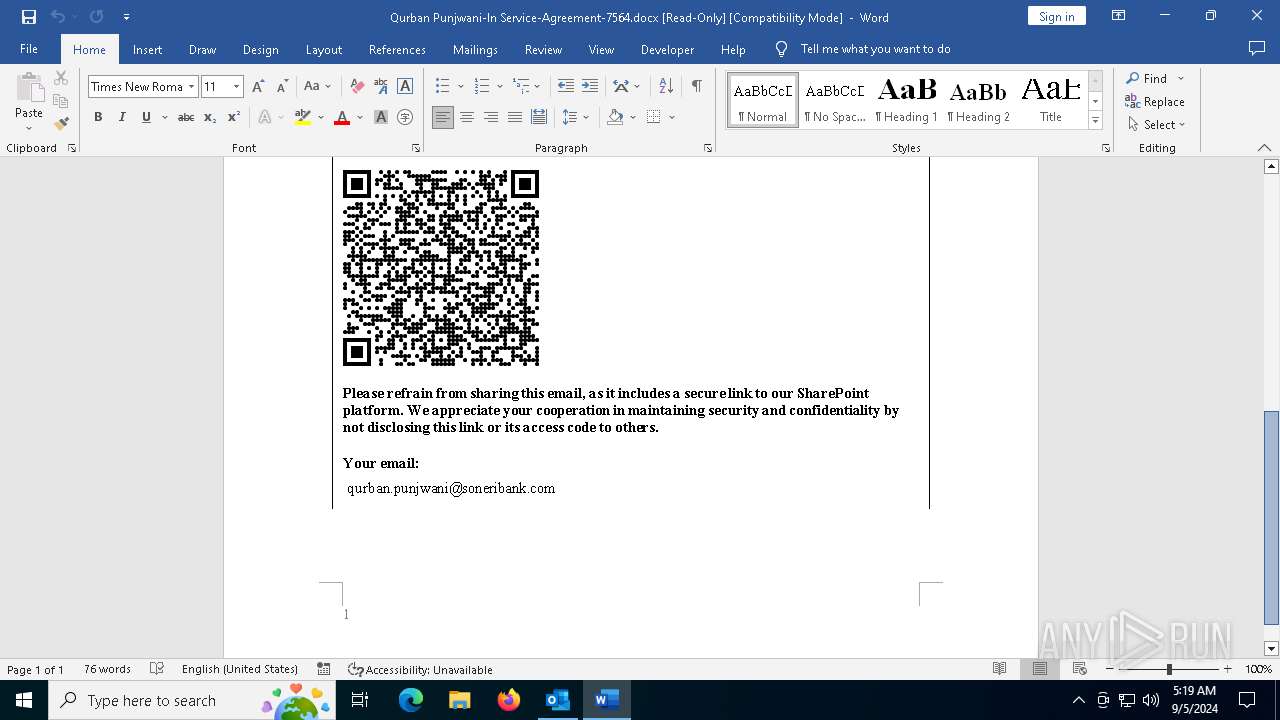
Task: Expand the Multilevel List dropdown
Action: [538, 87]
